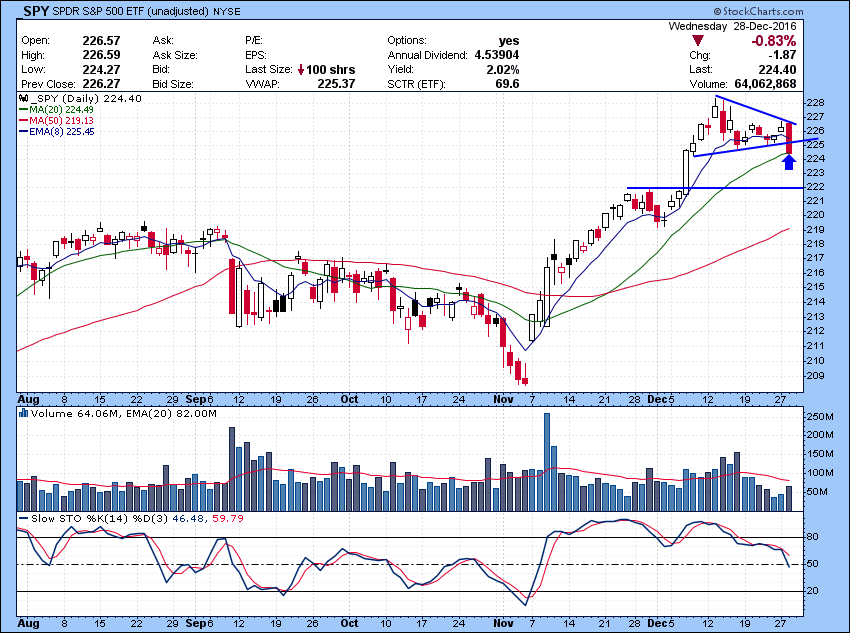Screen dimensions: 850x633
Task: Click the Ask Size label
Action: tap(175, 55)
